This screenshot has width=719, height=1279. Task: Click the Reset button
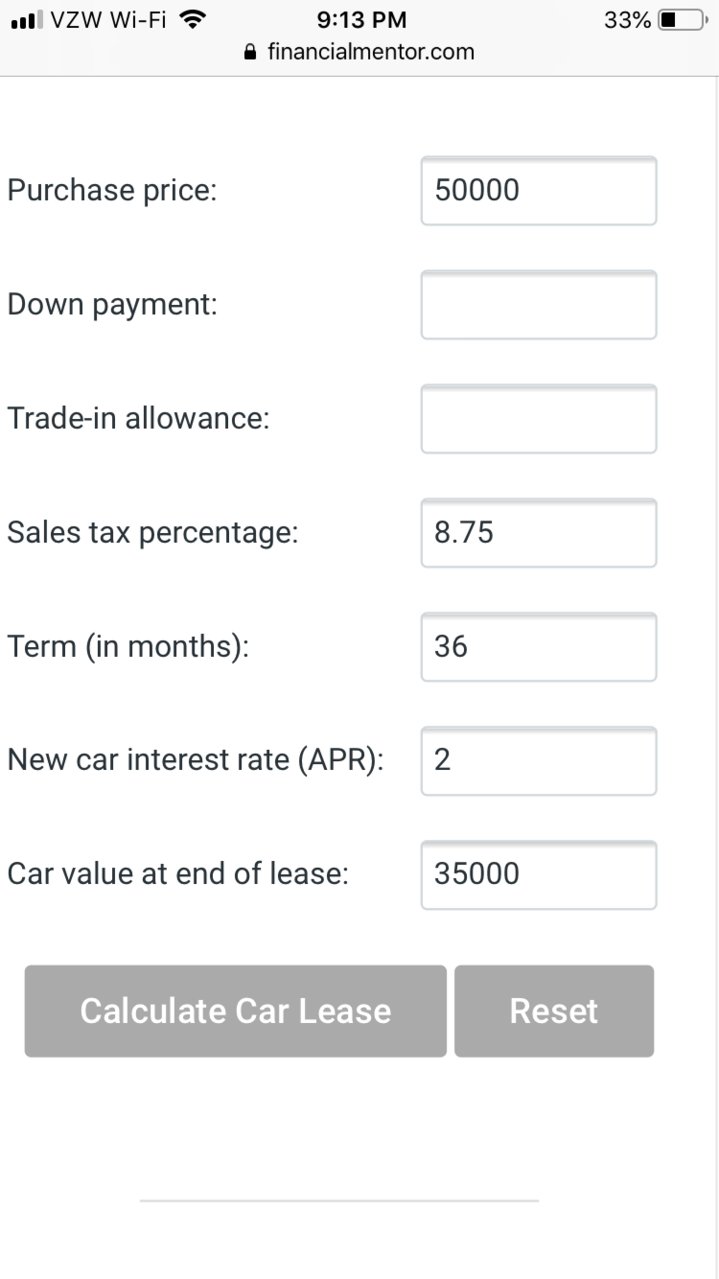[554, 1011]
